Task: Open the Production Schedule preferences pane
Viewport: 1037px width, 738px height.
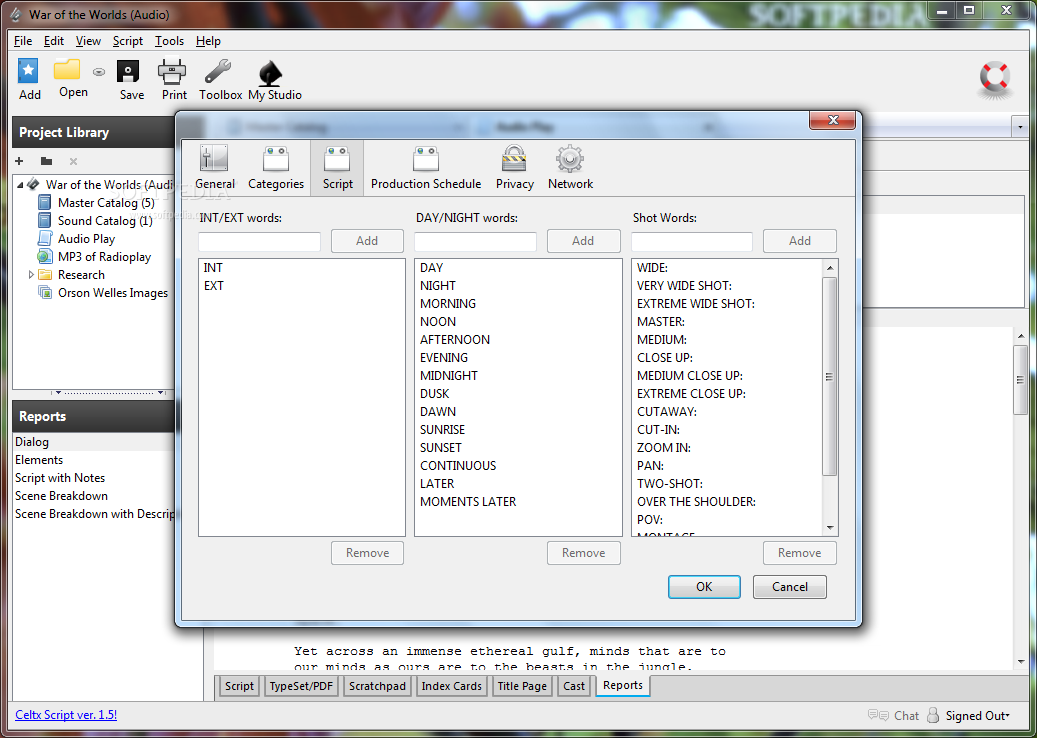Action: pyautogui.click(x=426, y=168)
